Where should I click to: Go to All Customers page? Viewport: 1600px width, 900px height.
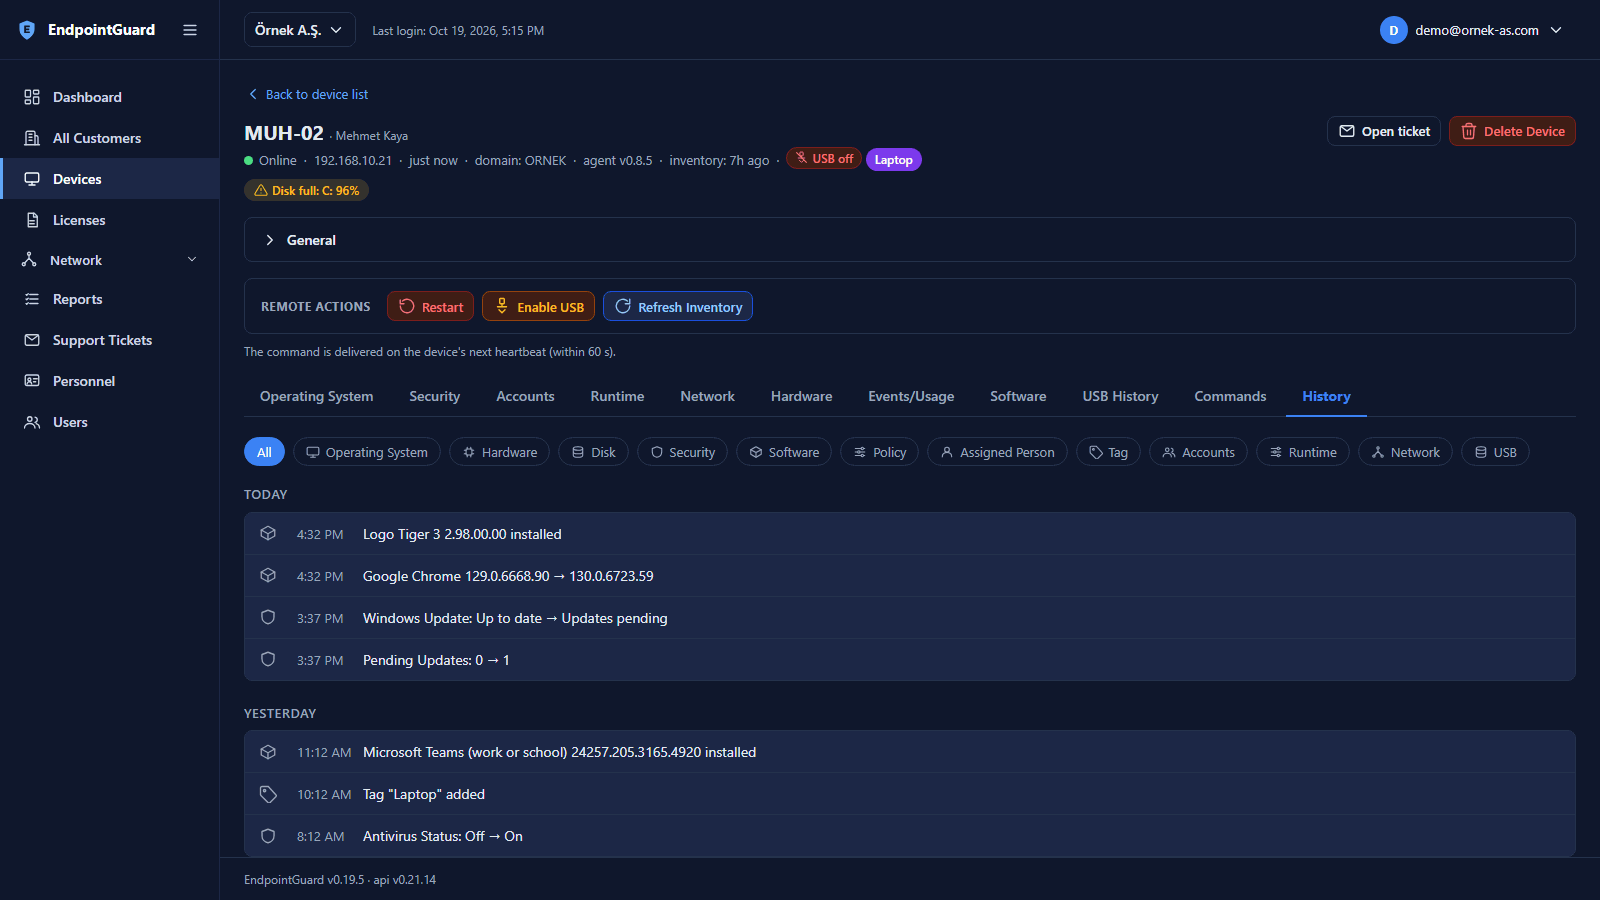point(110,138)
